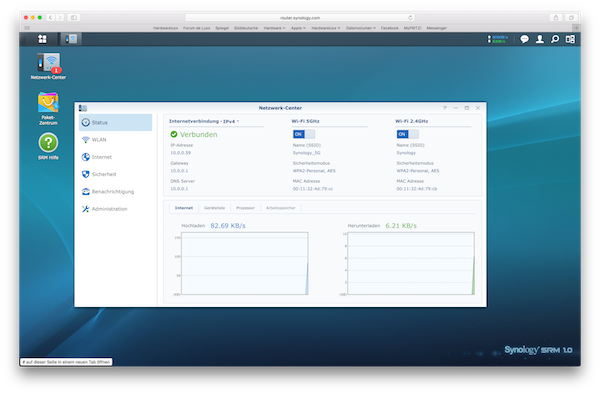Open the Paket-Zentrum desktop icon
Viewport: 600px width, 394px height.
point(48,108)
